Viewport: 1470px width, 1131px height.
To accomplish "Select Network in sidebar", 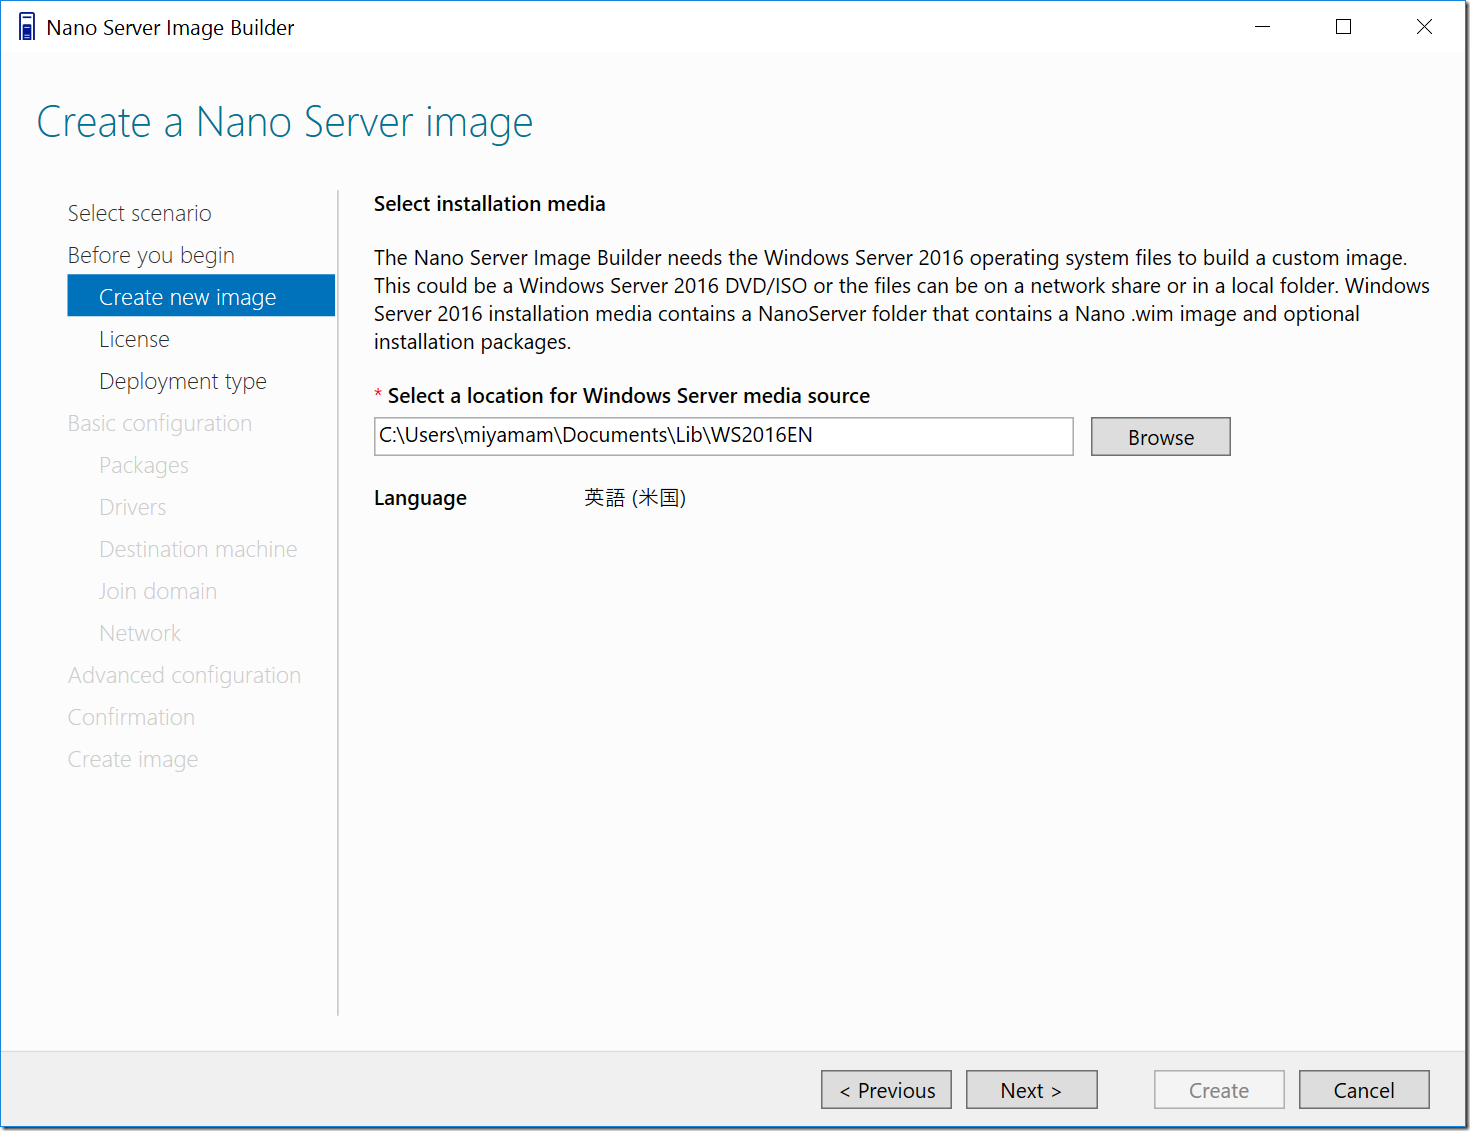I will [140, 633].
